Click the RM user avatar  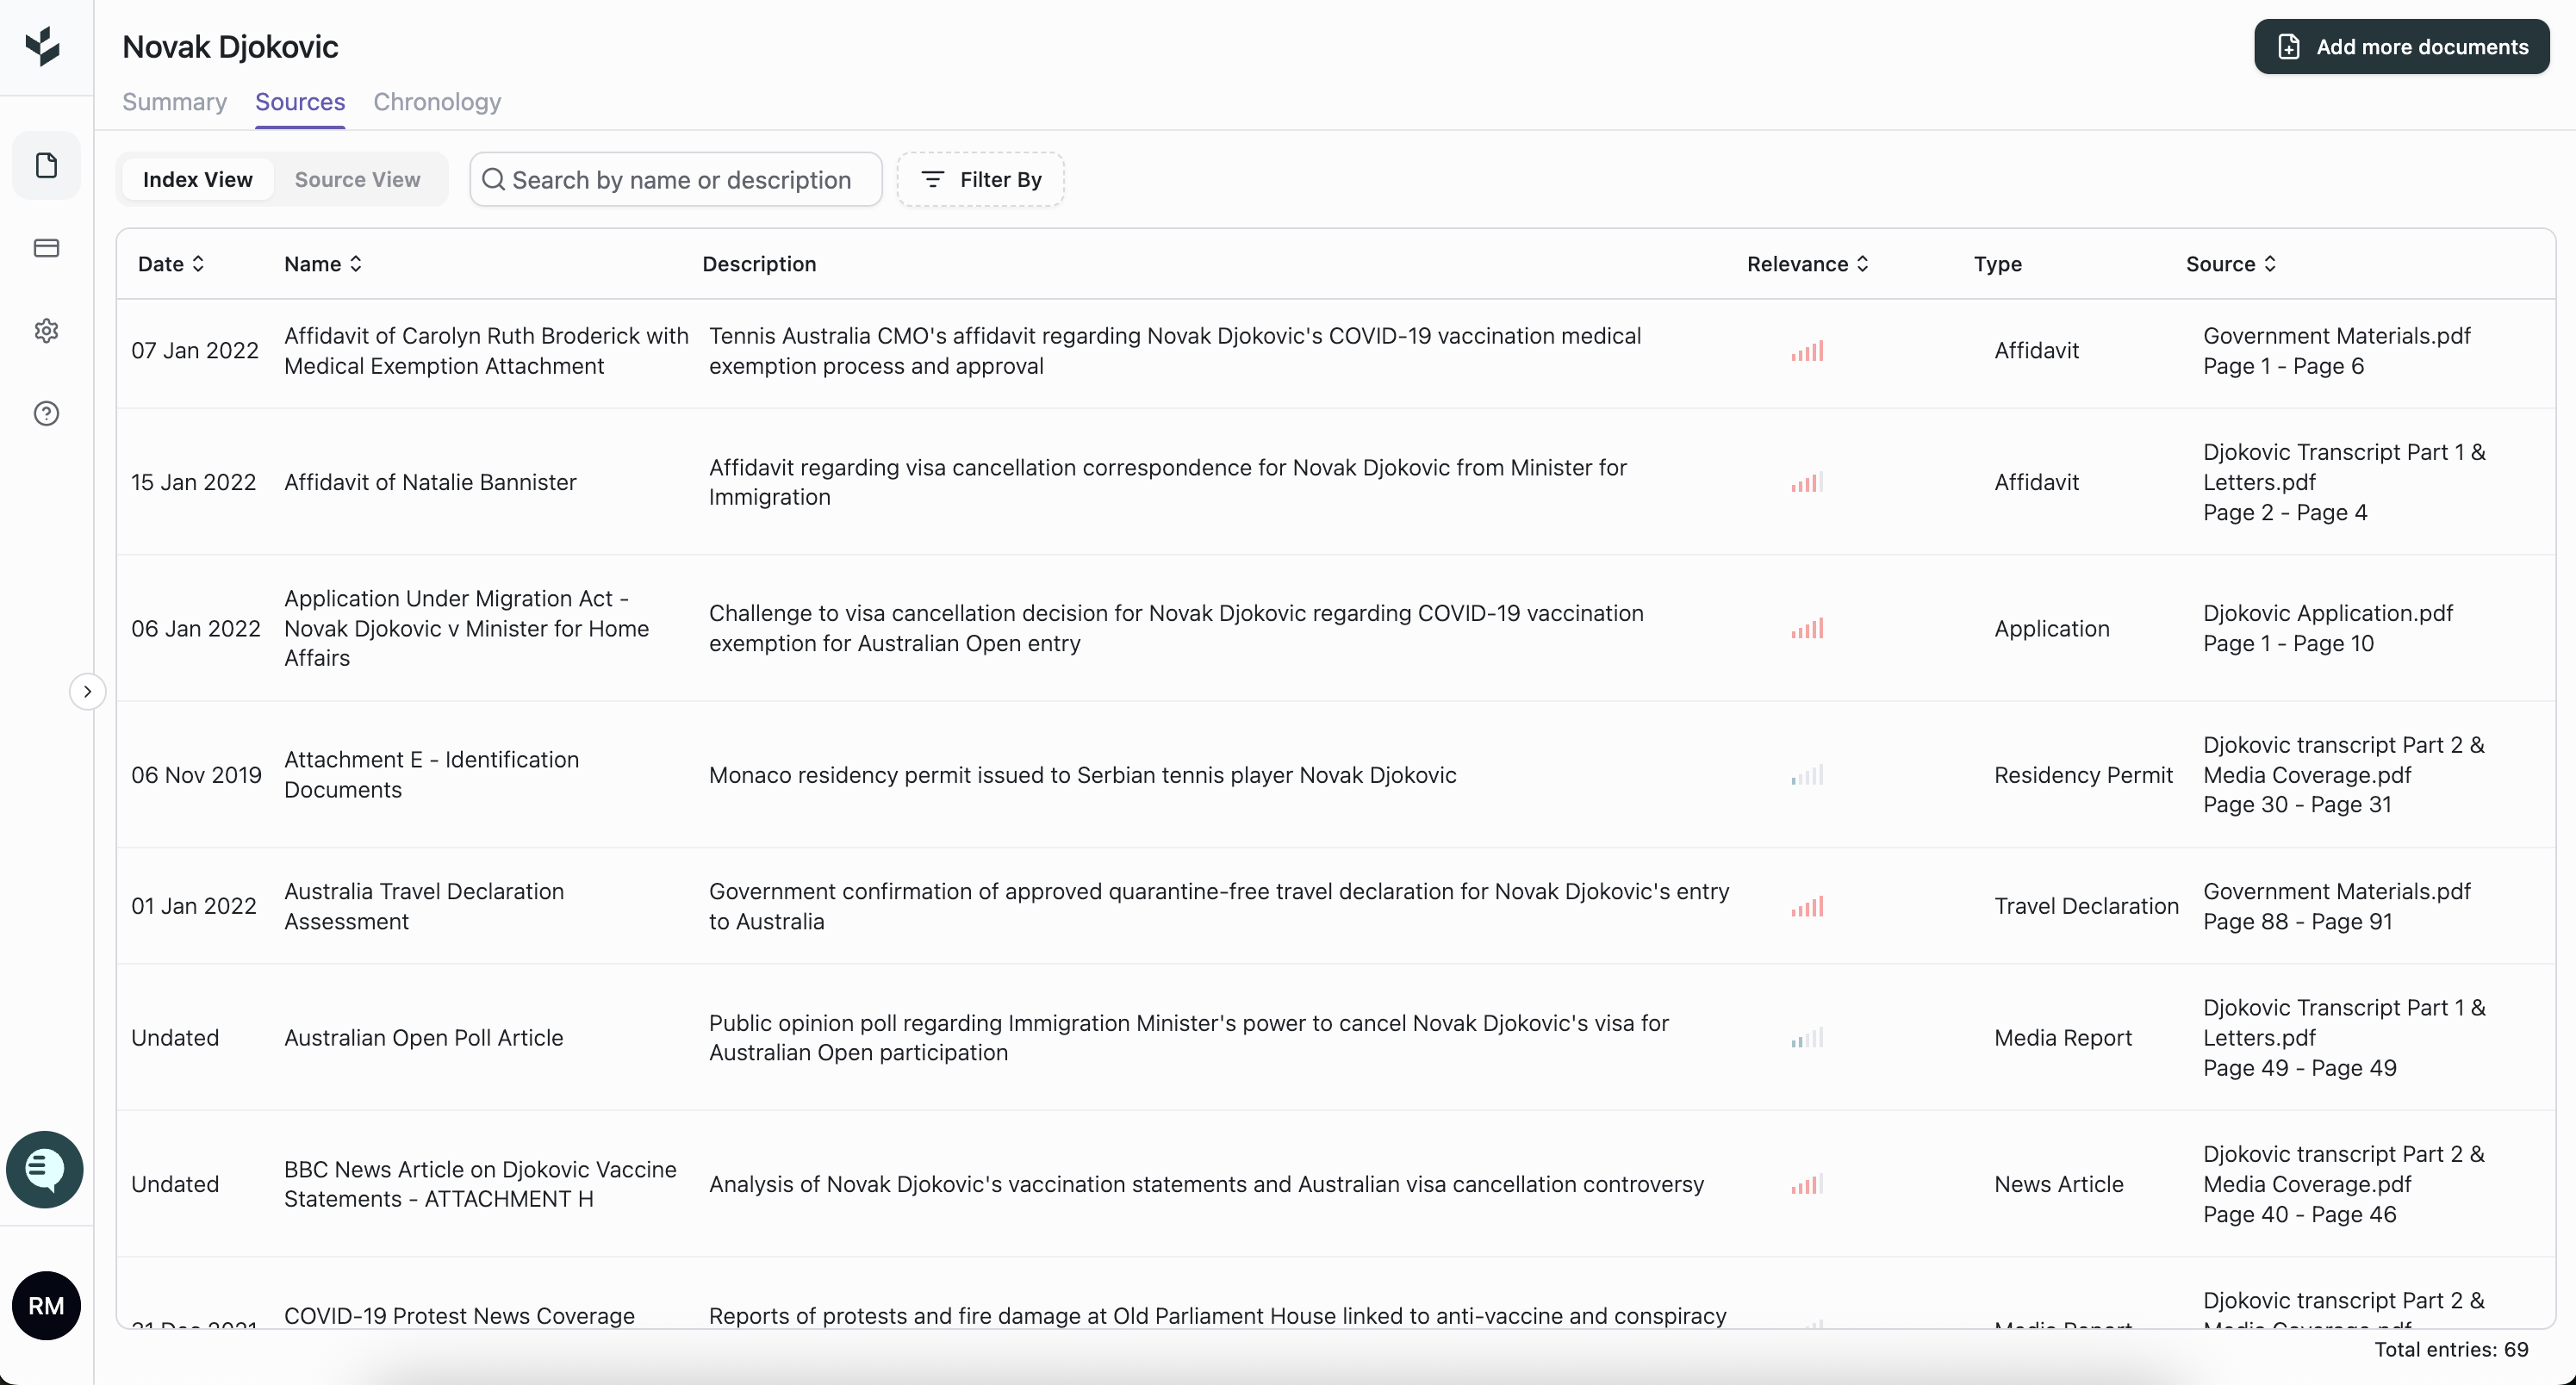pos(46,1305)
